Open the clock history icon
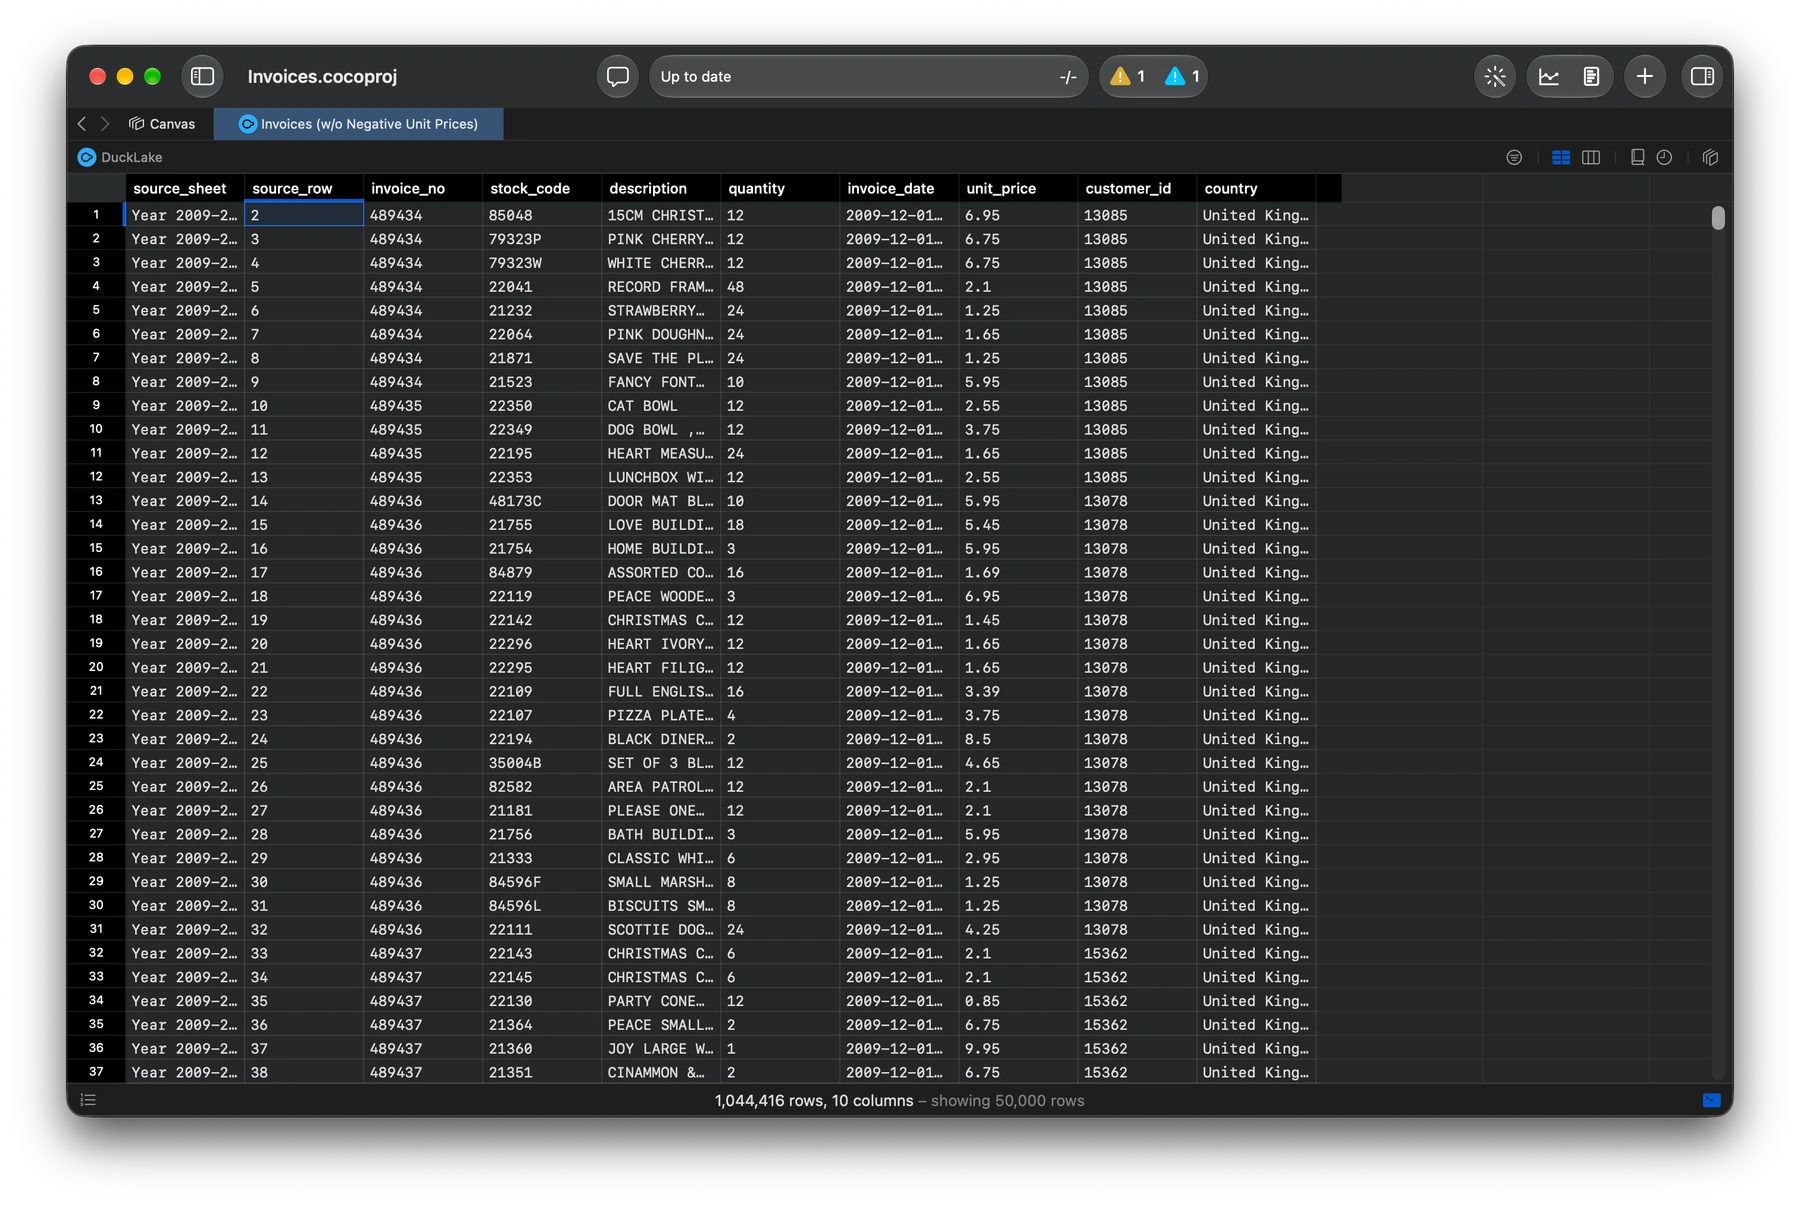This screenshot has height=1205, width=1800. coord(1664,157)
